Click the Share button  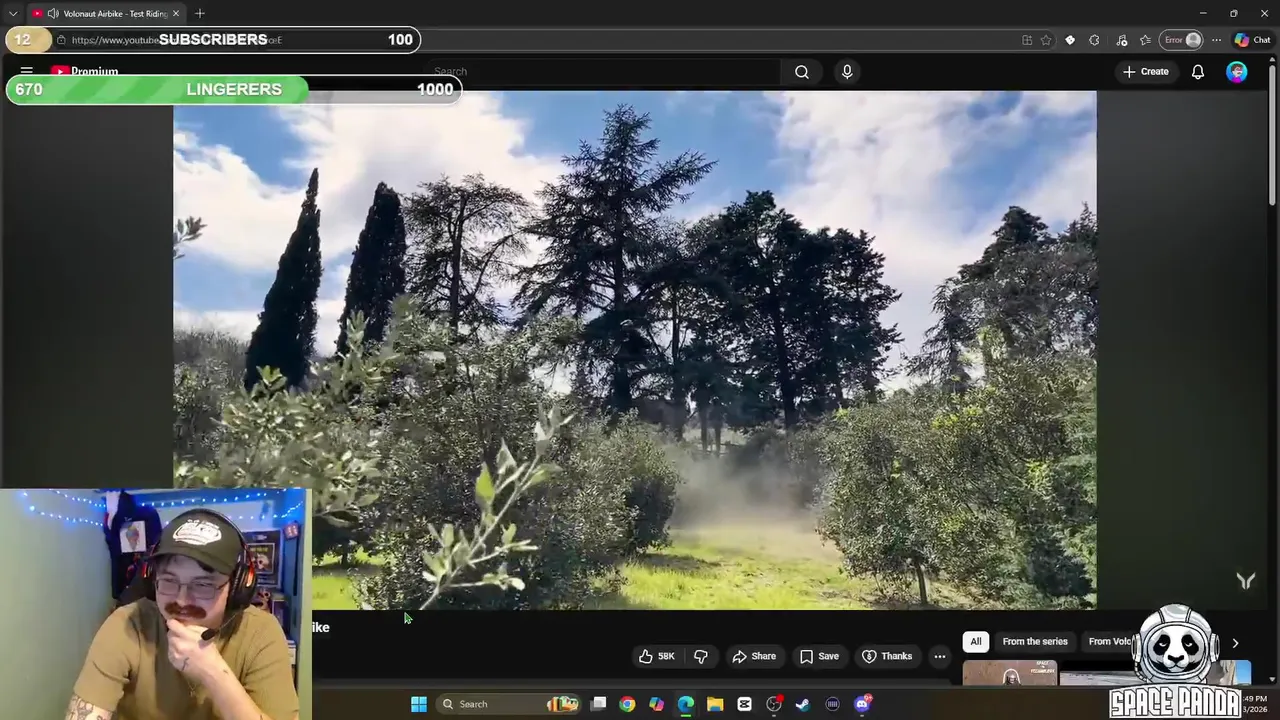tap(754, 656)
